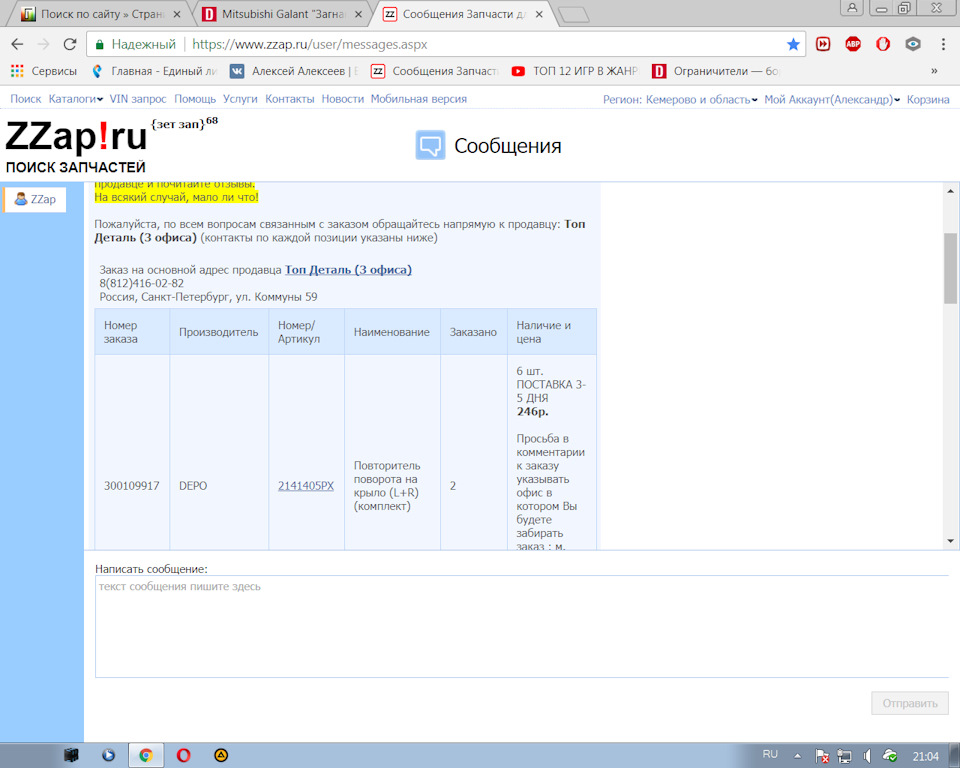Open the Сервисы apps grid bookmark
This screenshot has height=768, width=960.
(x=44, y=71)
